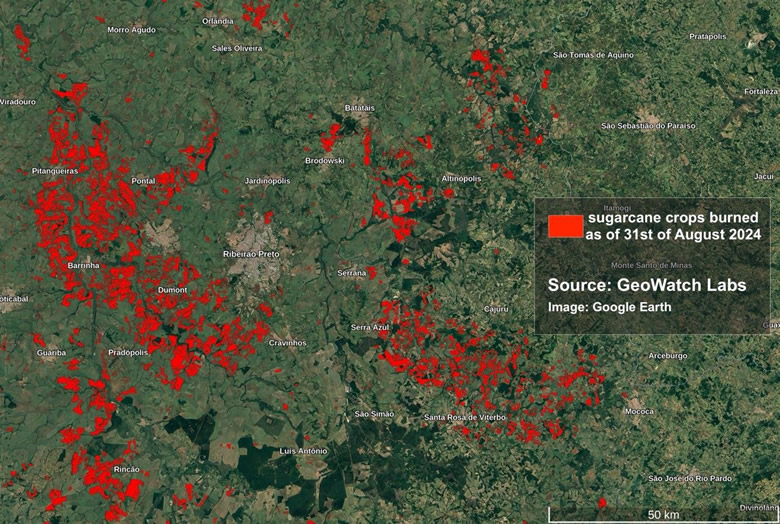Select the Luís Antônio label
This screenshot has height=524, width=780.
[x=303, y=451]
